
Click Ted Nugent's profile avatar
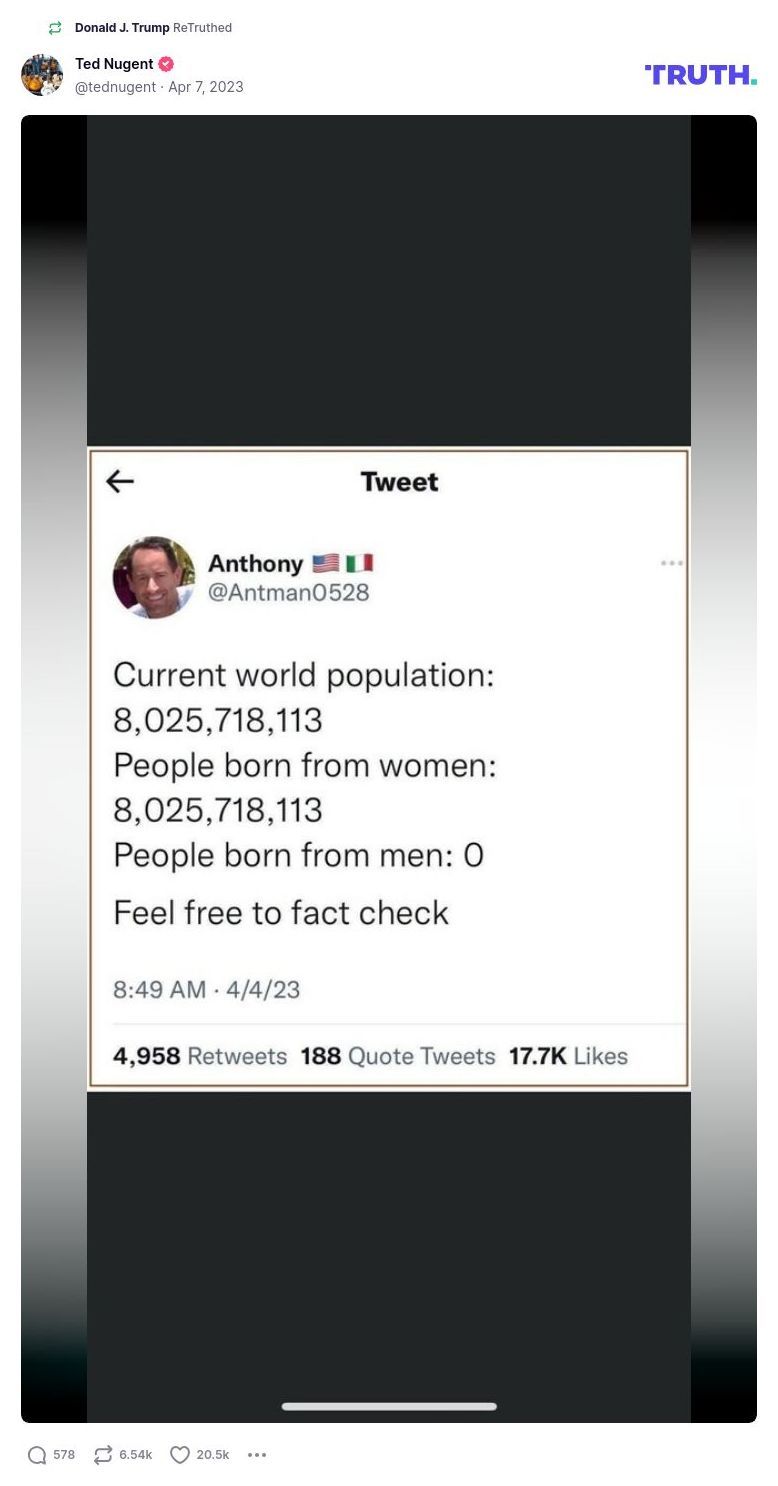coord(41,74)
